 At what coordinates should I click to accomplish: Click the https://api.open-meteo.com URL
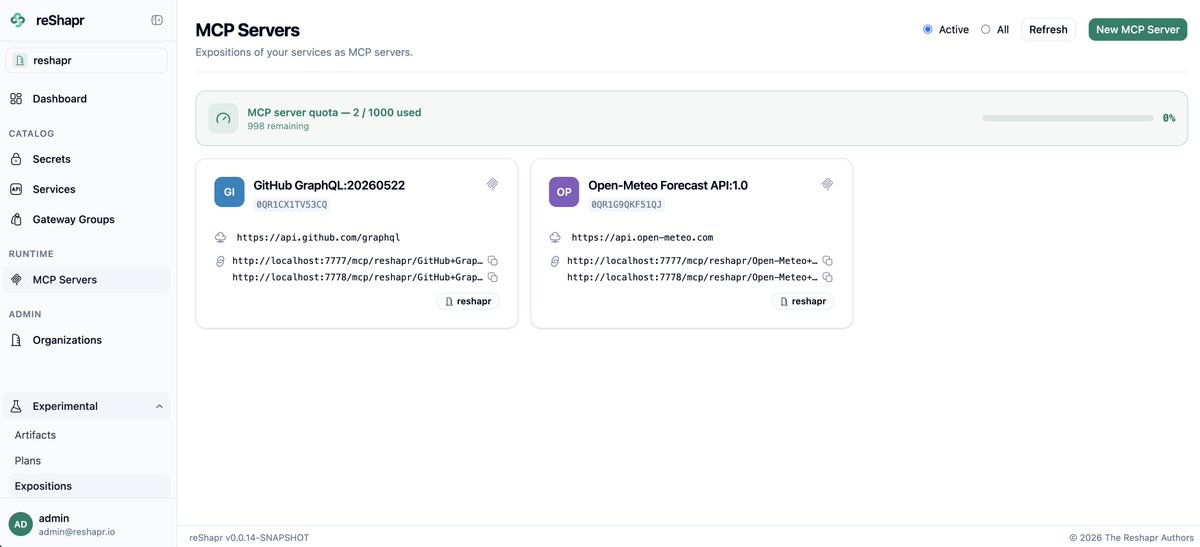coord(642,238)
